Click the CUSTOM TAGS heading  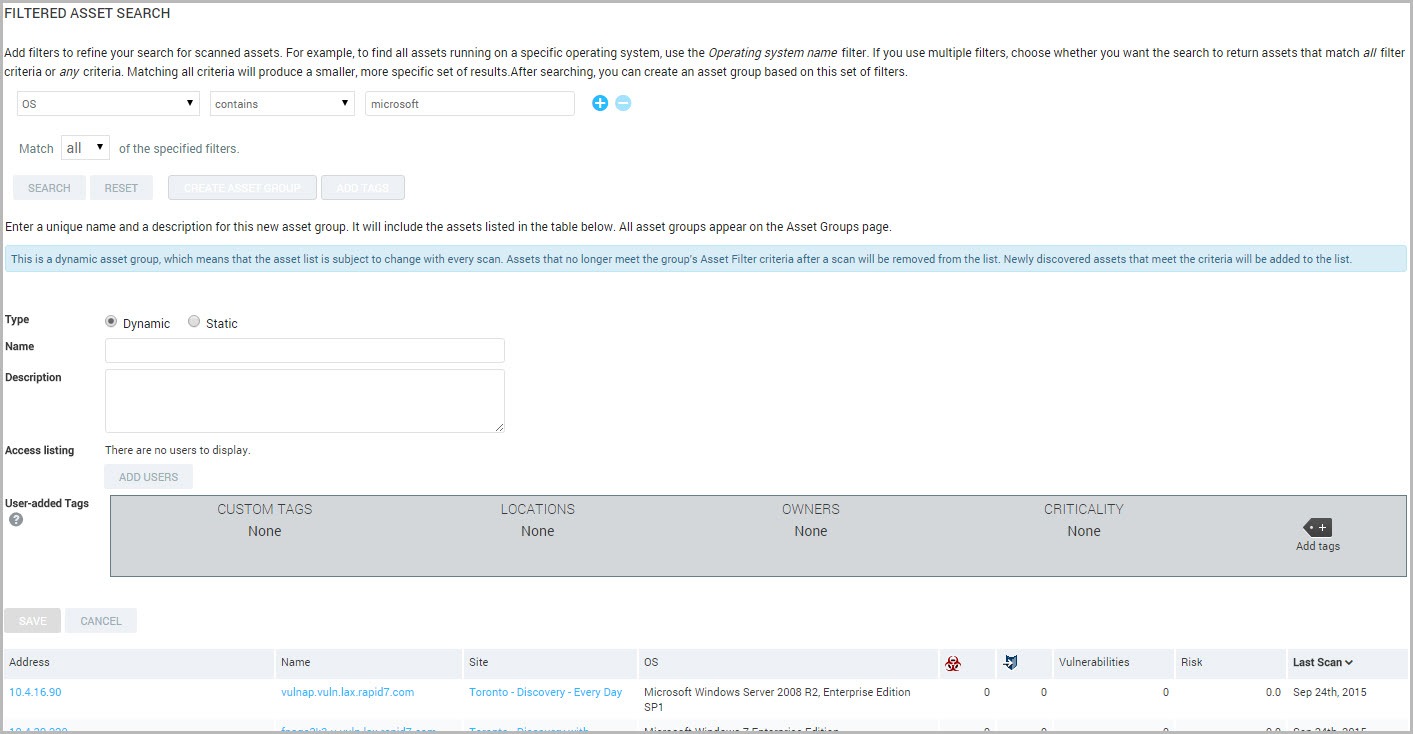tap(265, 509)
